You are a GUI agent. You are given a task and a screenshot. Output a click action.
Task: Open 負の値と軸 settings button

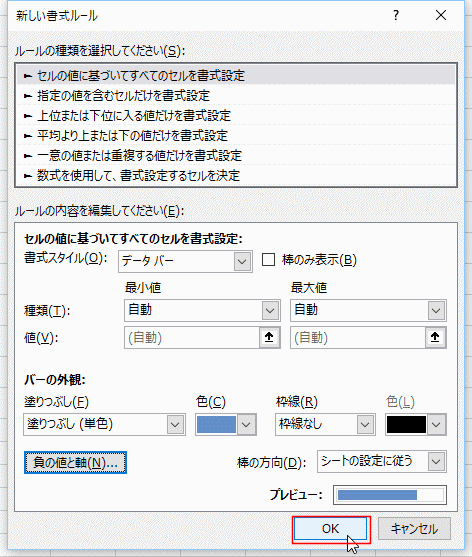75,463
